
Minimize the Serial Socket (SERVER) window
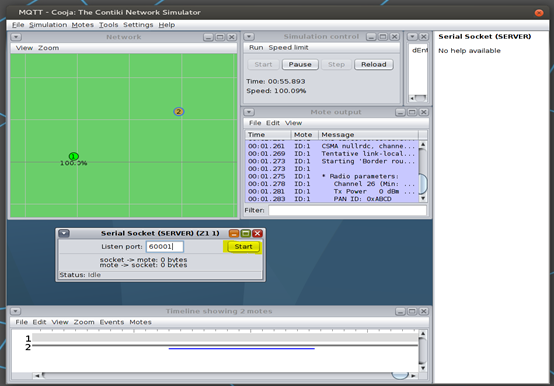(x=234, y=233)
